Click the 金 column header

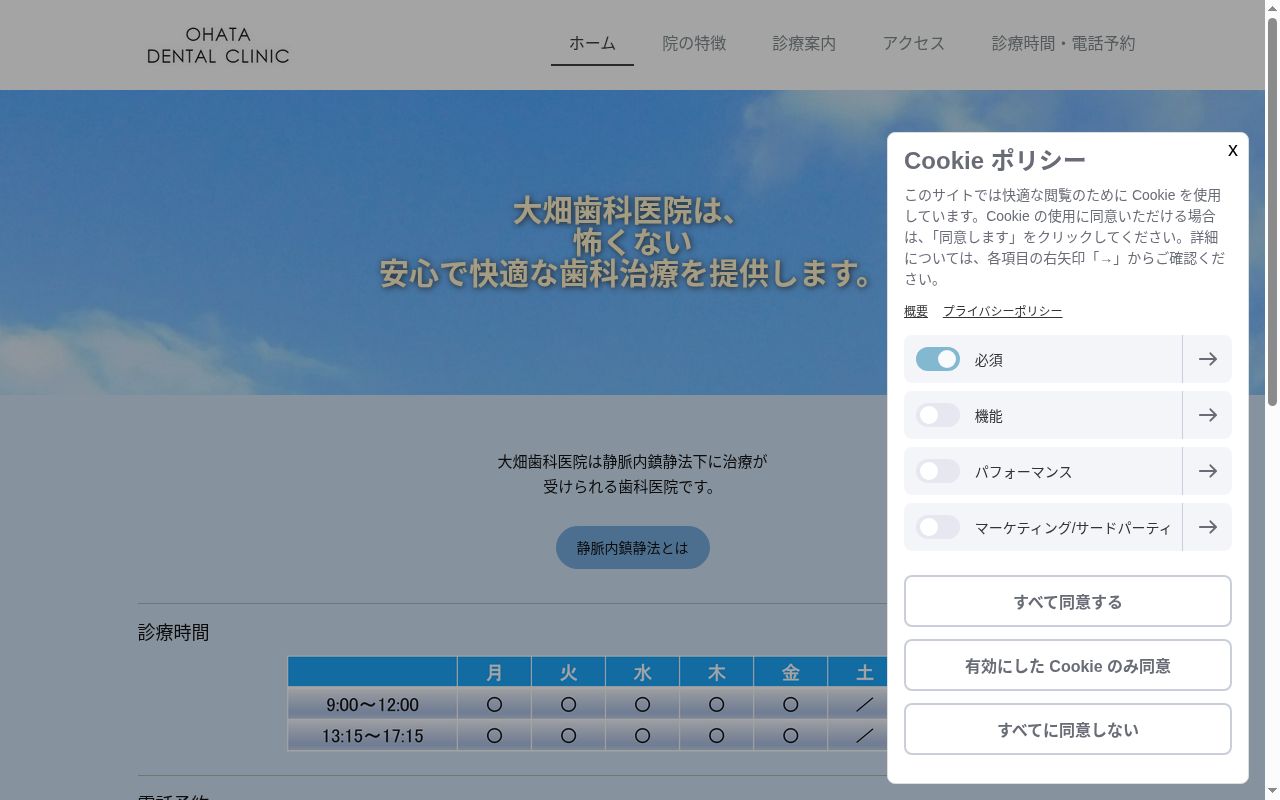790,672
